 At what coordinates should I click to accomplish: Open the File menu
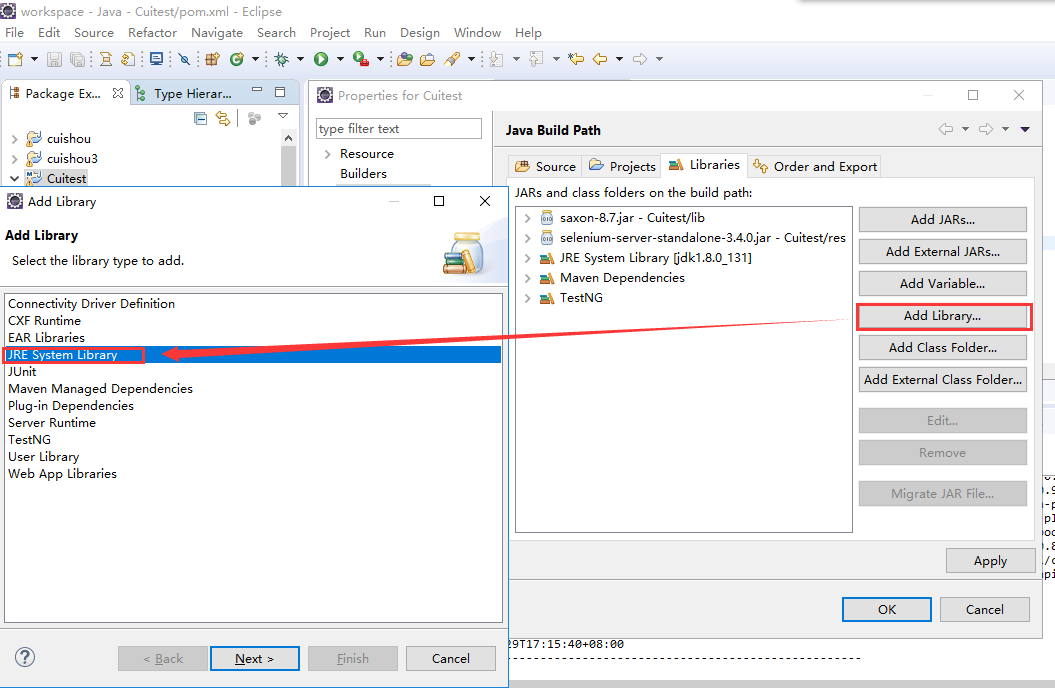(x=14, y=32)
